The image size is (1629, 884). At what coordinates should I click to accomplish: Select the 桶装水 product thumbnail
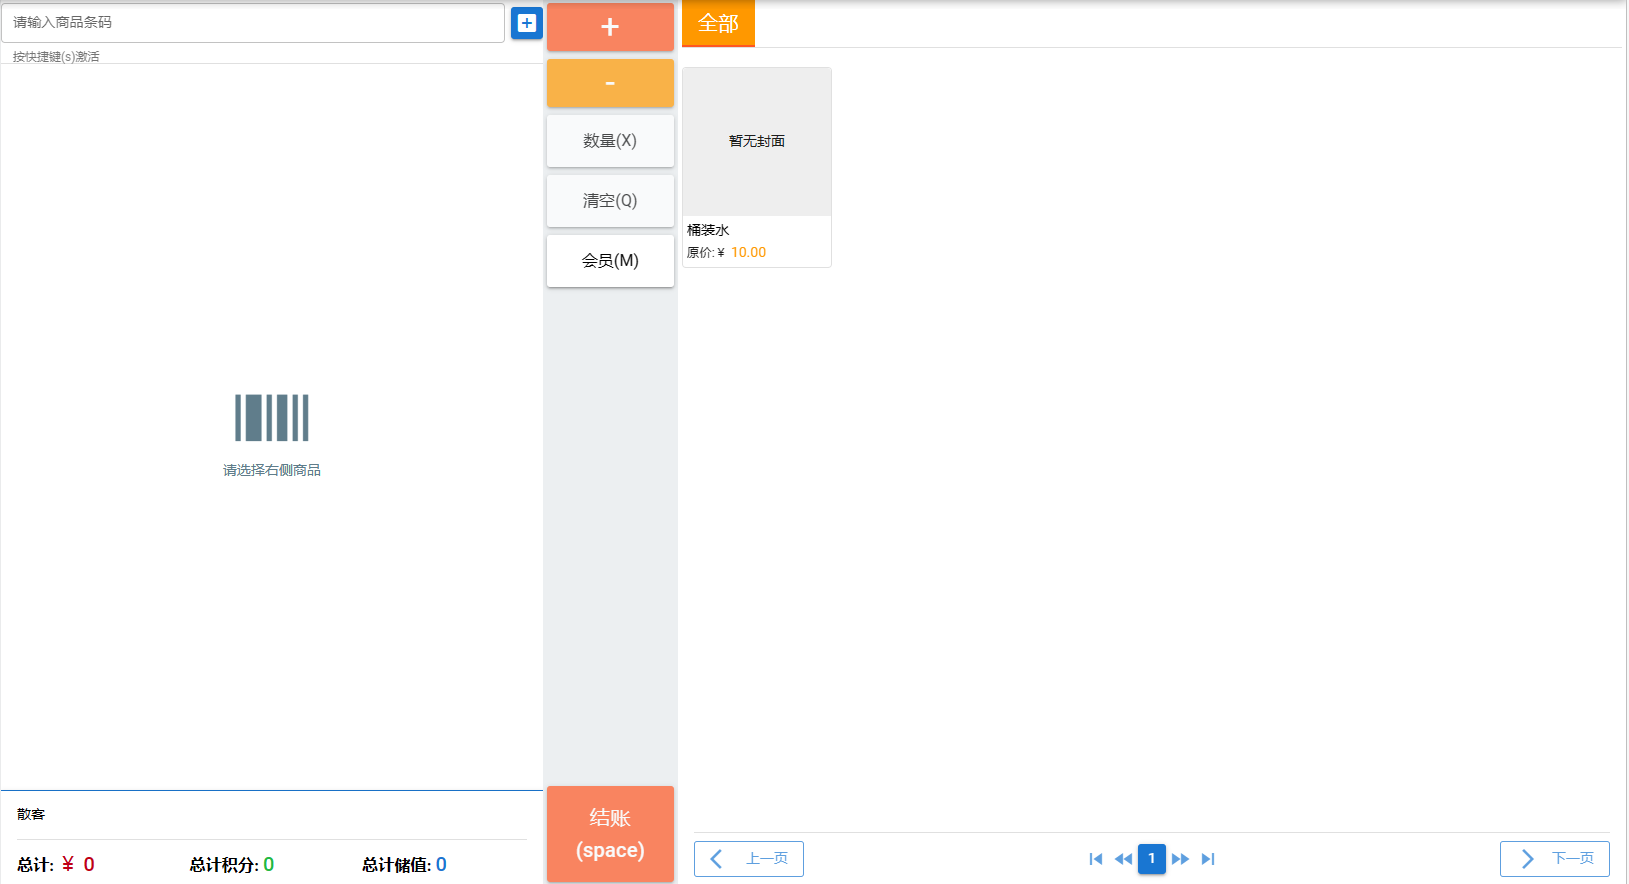coord(757,142)
